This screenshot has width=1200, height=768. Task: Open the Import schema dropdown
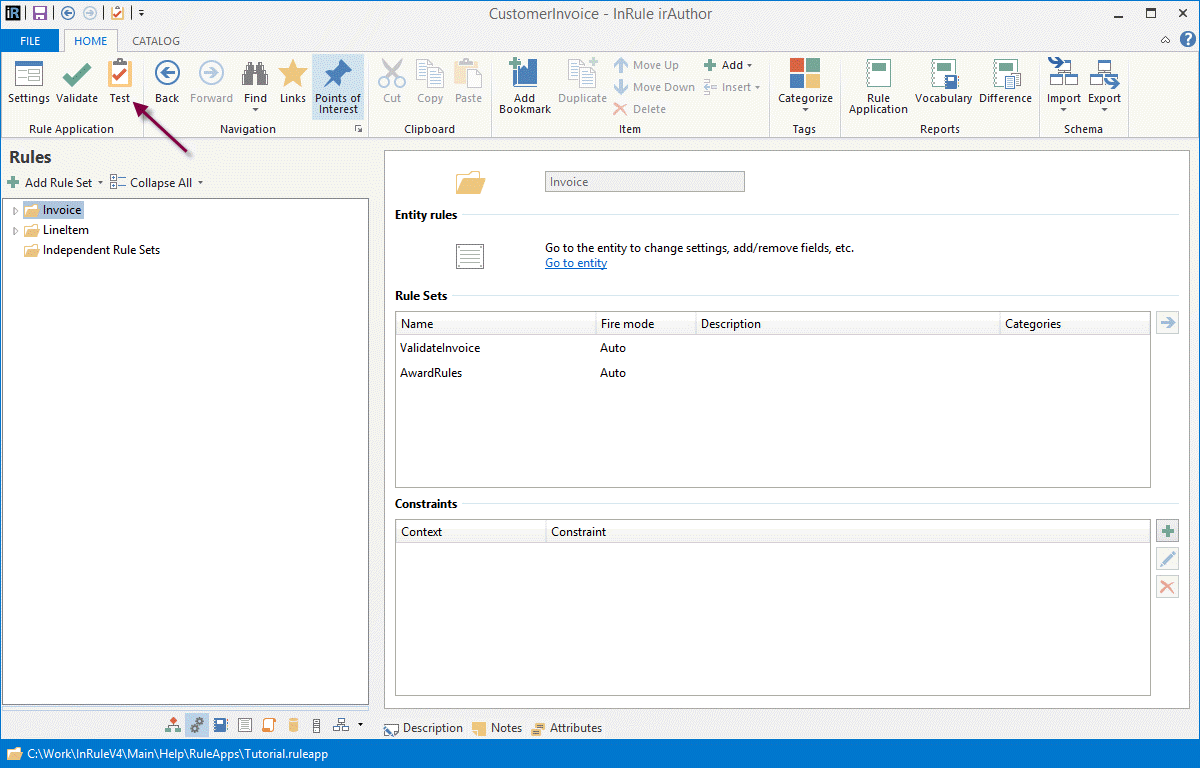[1063, 85]
